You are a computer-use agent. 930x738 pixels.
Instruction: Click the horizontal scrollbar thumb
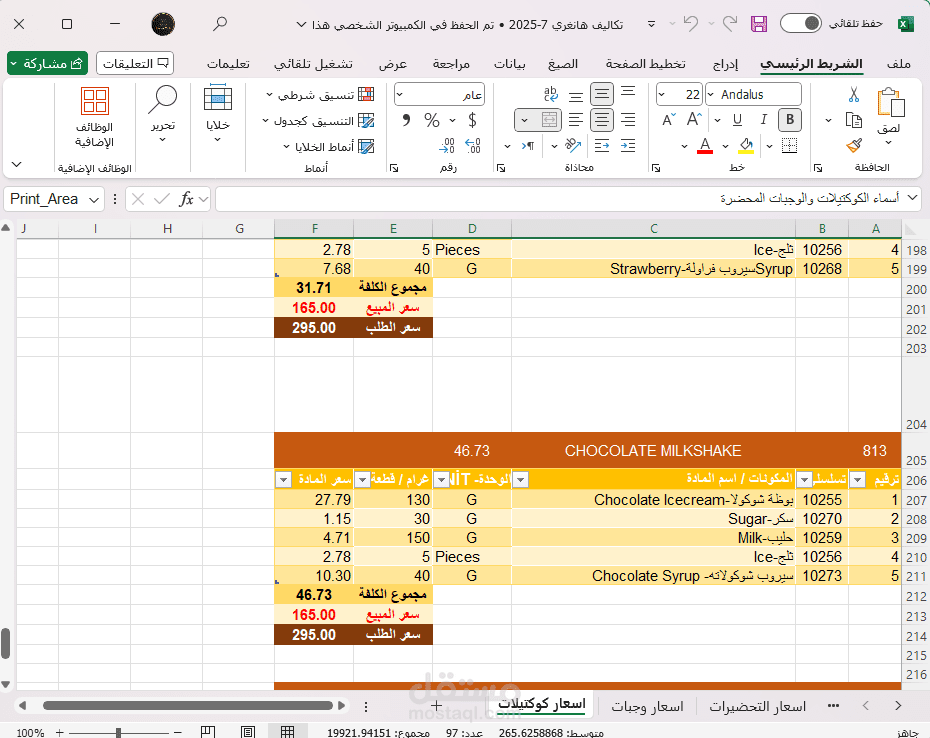(187, 705)
